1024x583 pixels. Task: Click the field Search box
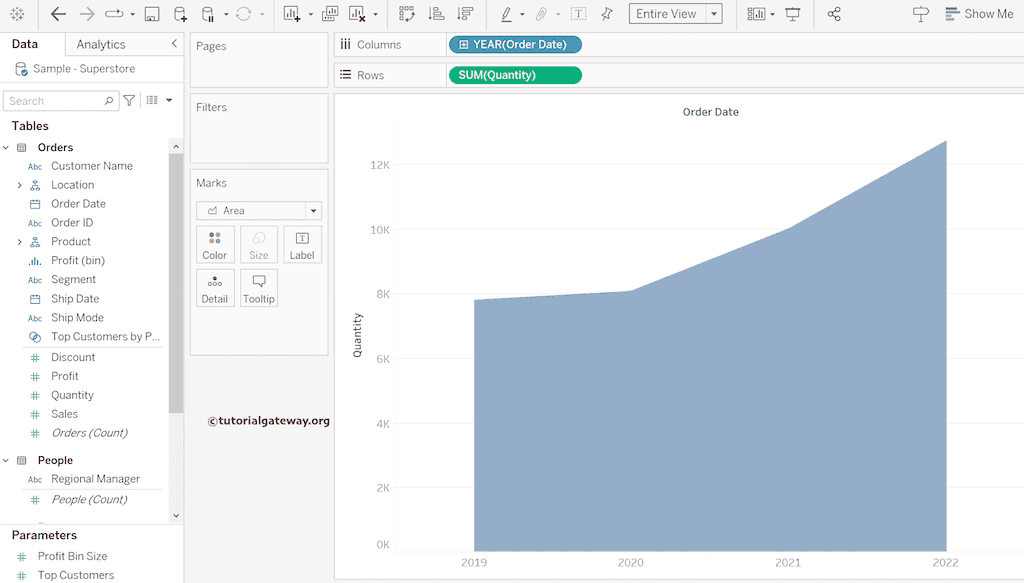61,101
